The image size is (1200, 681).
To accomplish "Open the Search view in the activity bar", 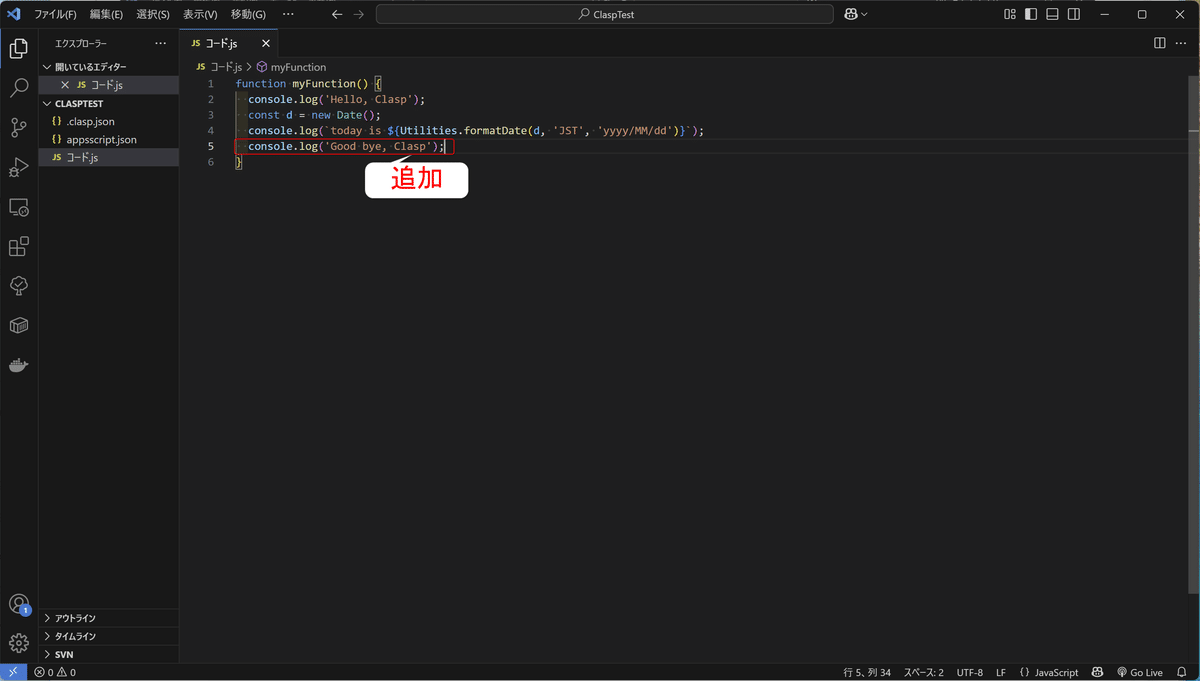I will coord(18,87).
